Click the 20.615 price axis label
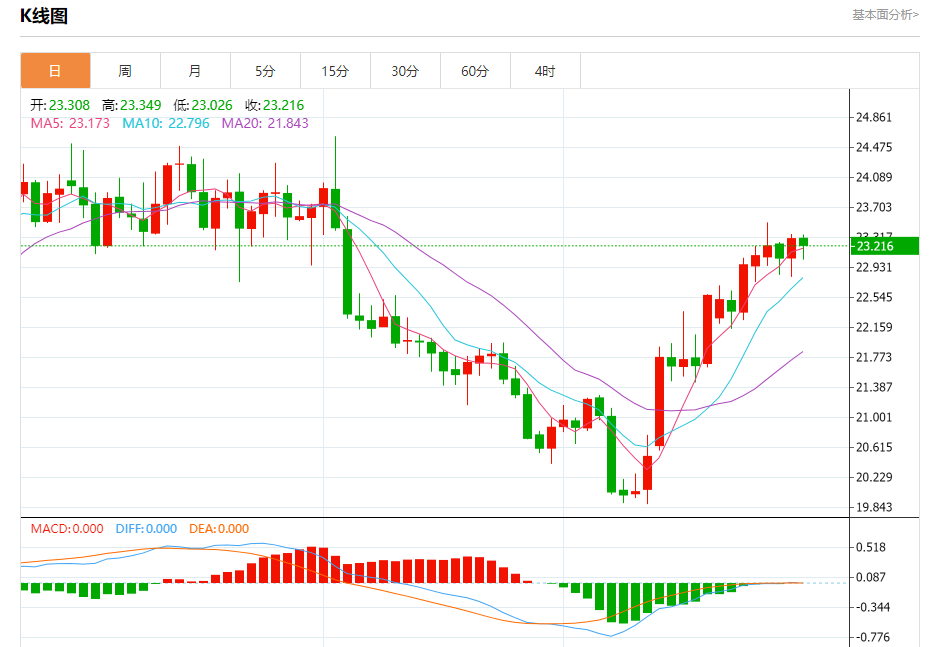The width and height of the screenshot is (933, 647). pyautogui.click(x=874, y=447)
